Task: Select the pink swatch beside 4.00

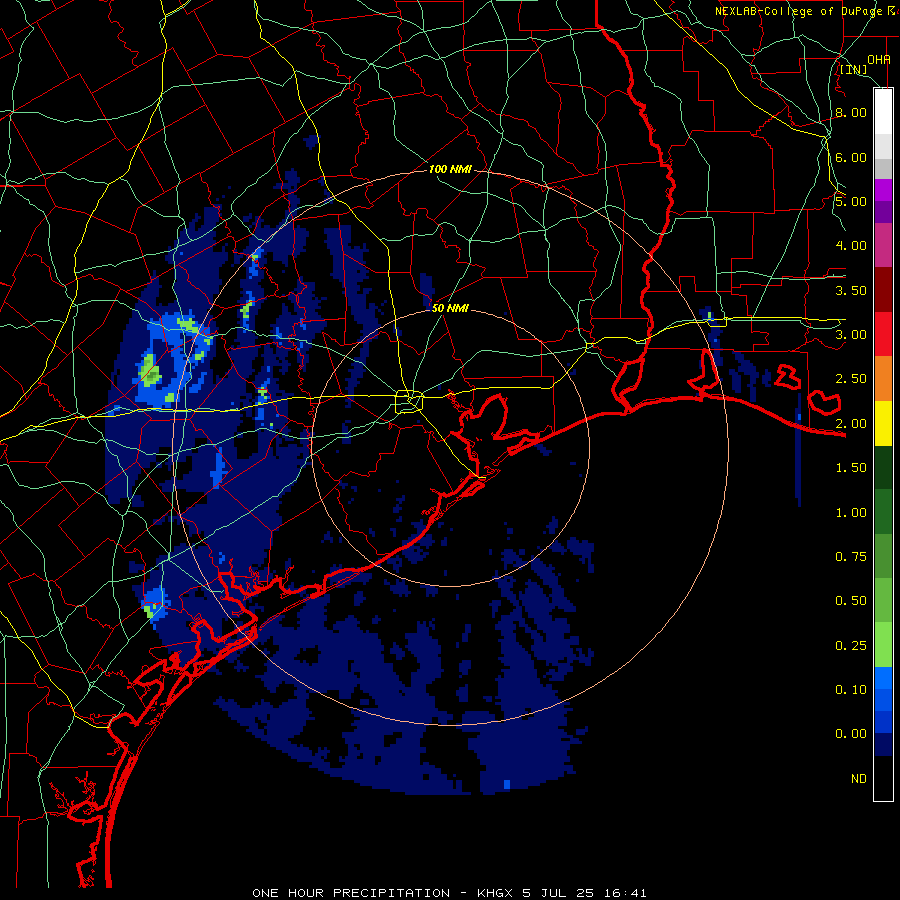Action: pos(883,245)
